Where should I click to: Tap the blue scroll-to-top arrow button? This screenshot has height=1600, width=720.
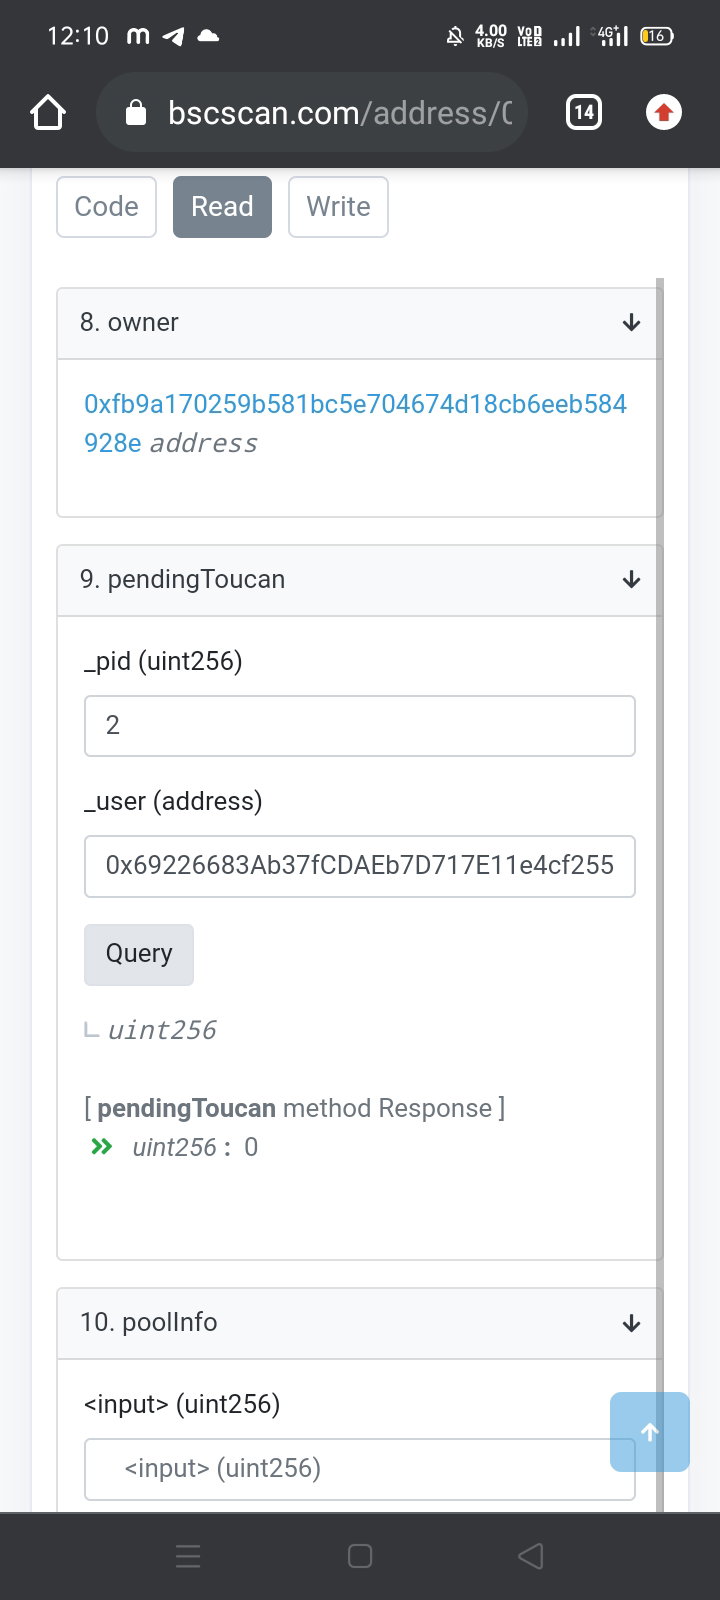coord(650,1432)
